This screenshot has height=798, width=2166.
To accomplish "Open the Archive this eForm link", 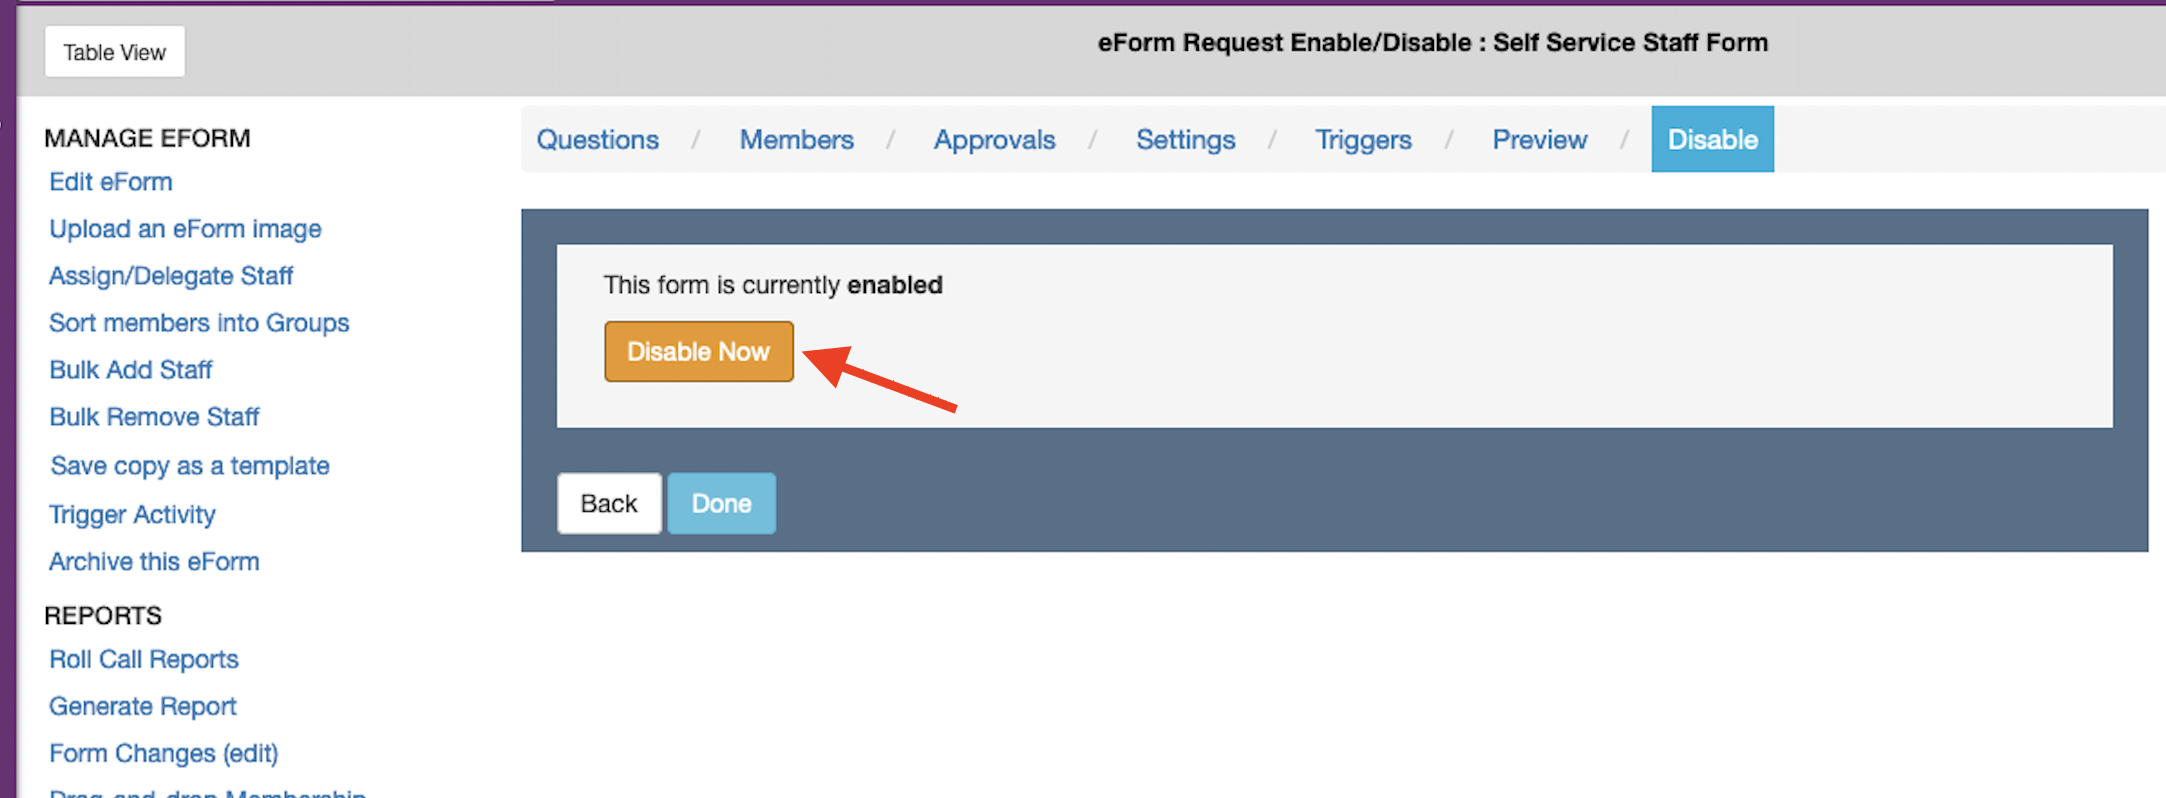I will [x=154, y=562].
